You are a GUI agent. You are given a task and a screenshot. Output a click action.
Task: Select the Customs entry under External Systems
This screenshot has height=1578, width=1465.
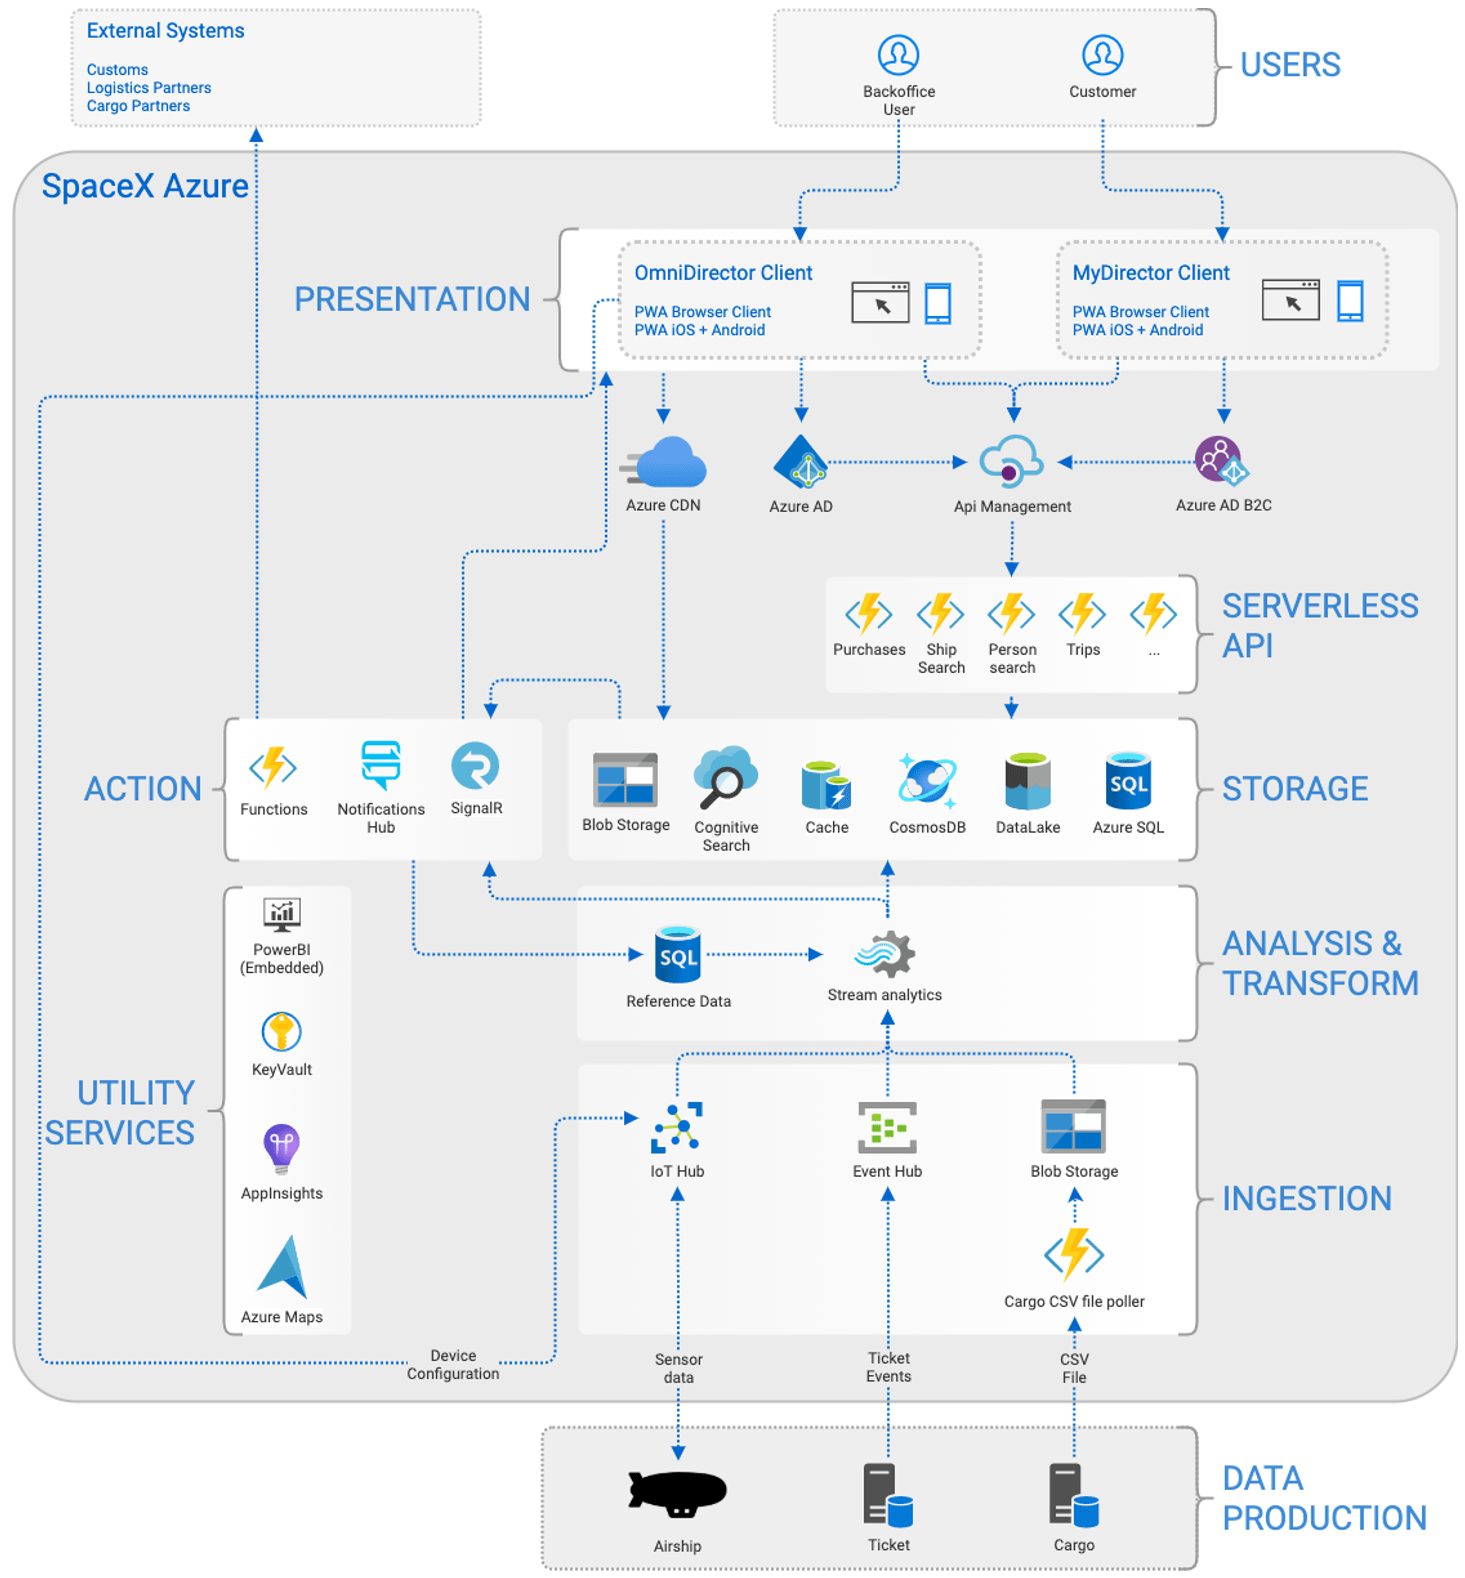(117, 70)
